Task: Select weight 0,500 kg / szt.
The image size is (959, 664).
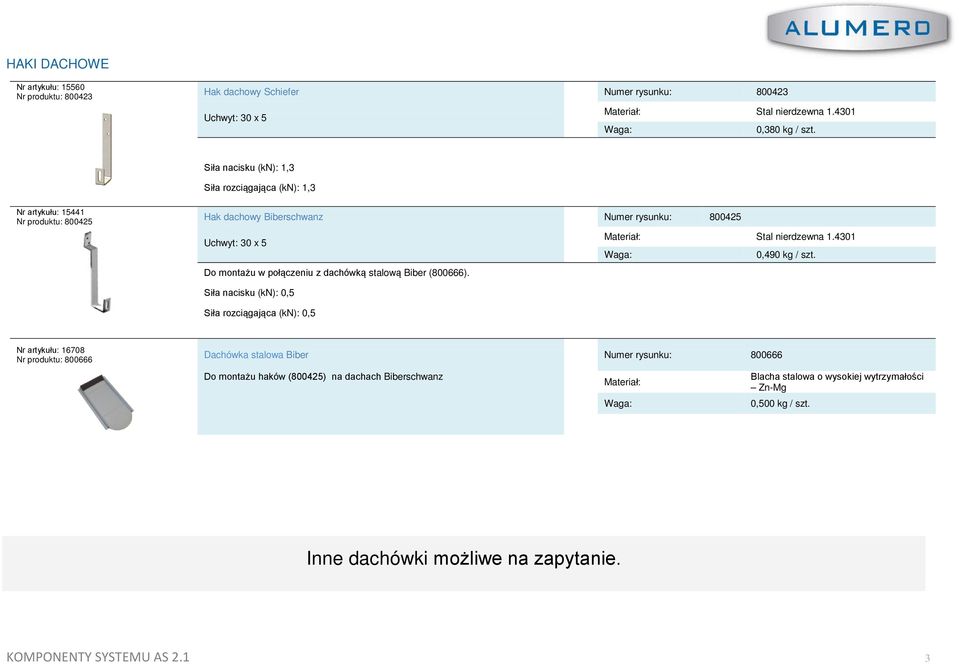Action: [780, 404]
